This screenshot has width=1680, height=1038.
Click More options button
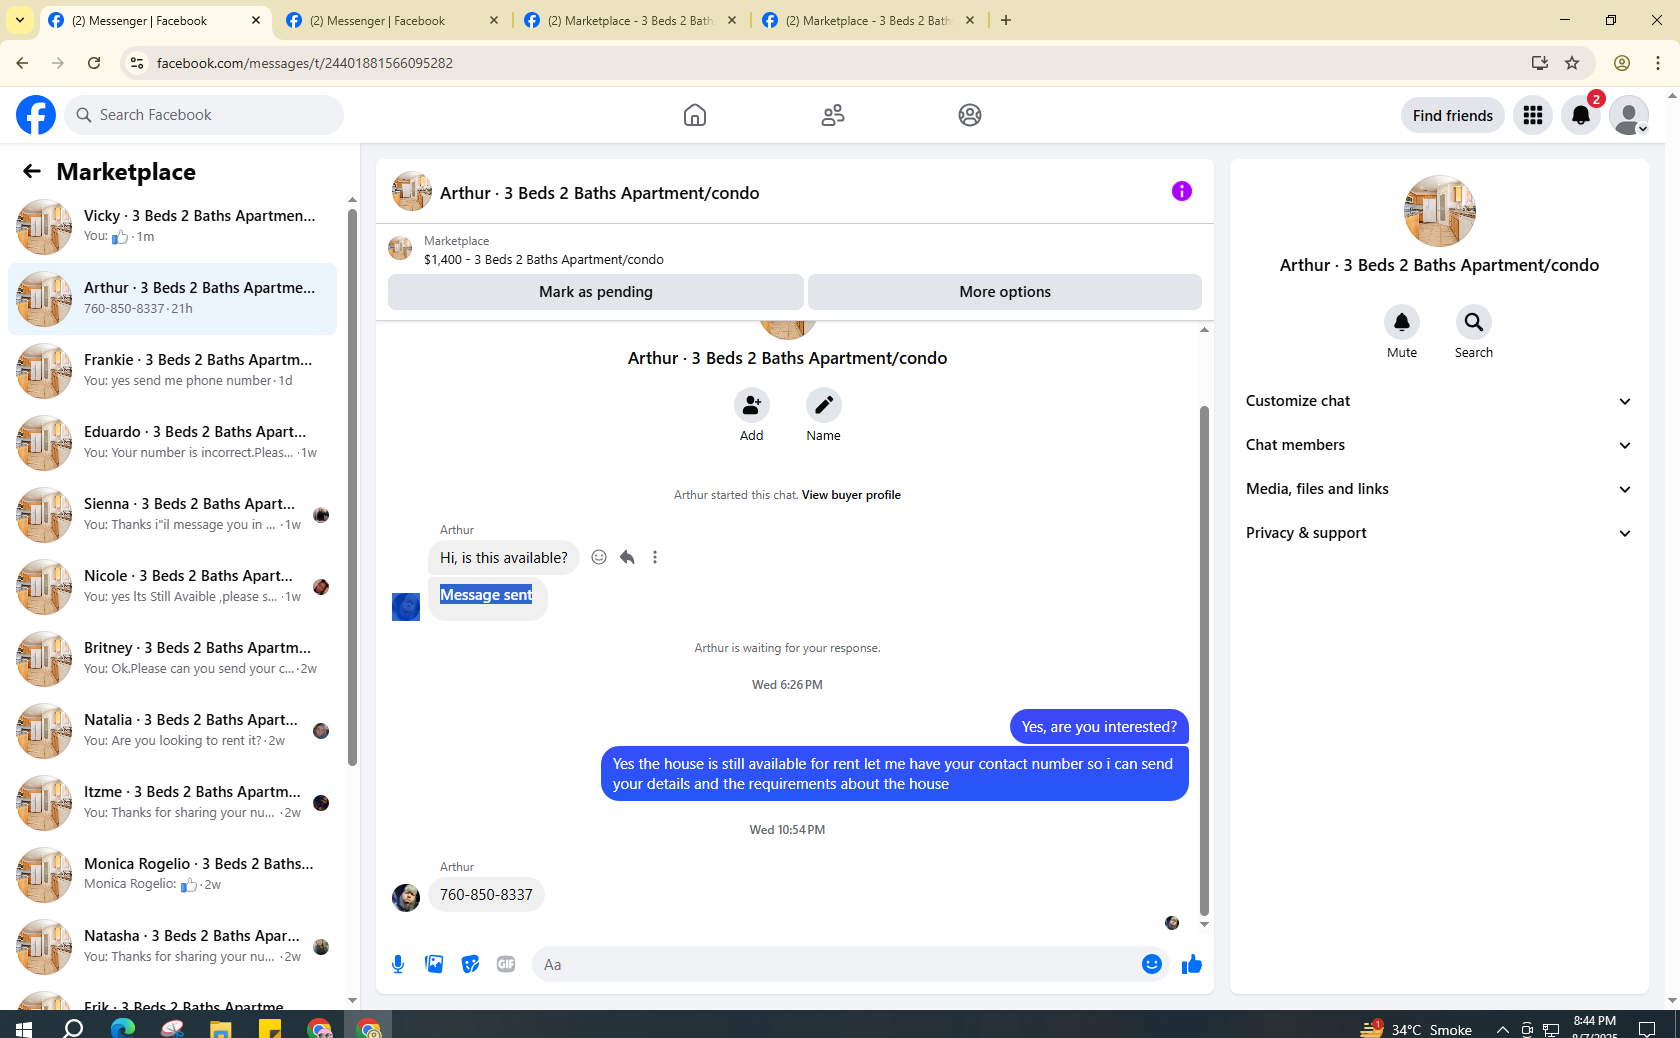click(1005, 292)
